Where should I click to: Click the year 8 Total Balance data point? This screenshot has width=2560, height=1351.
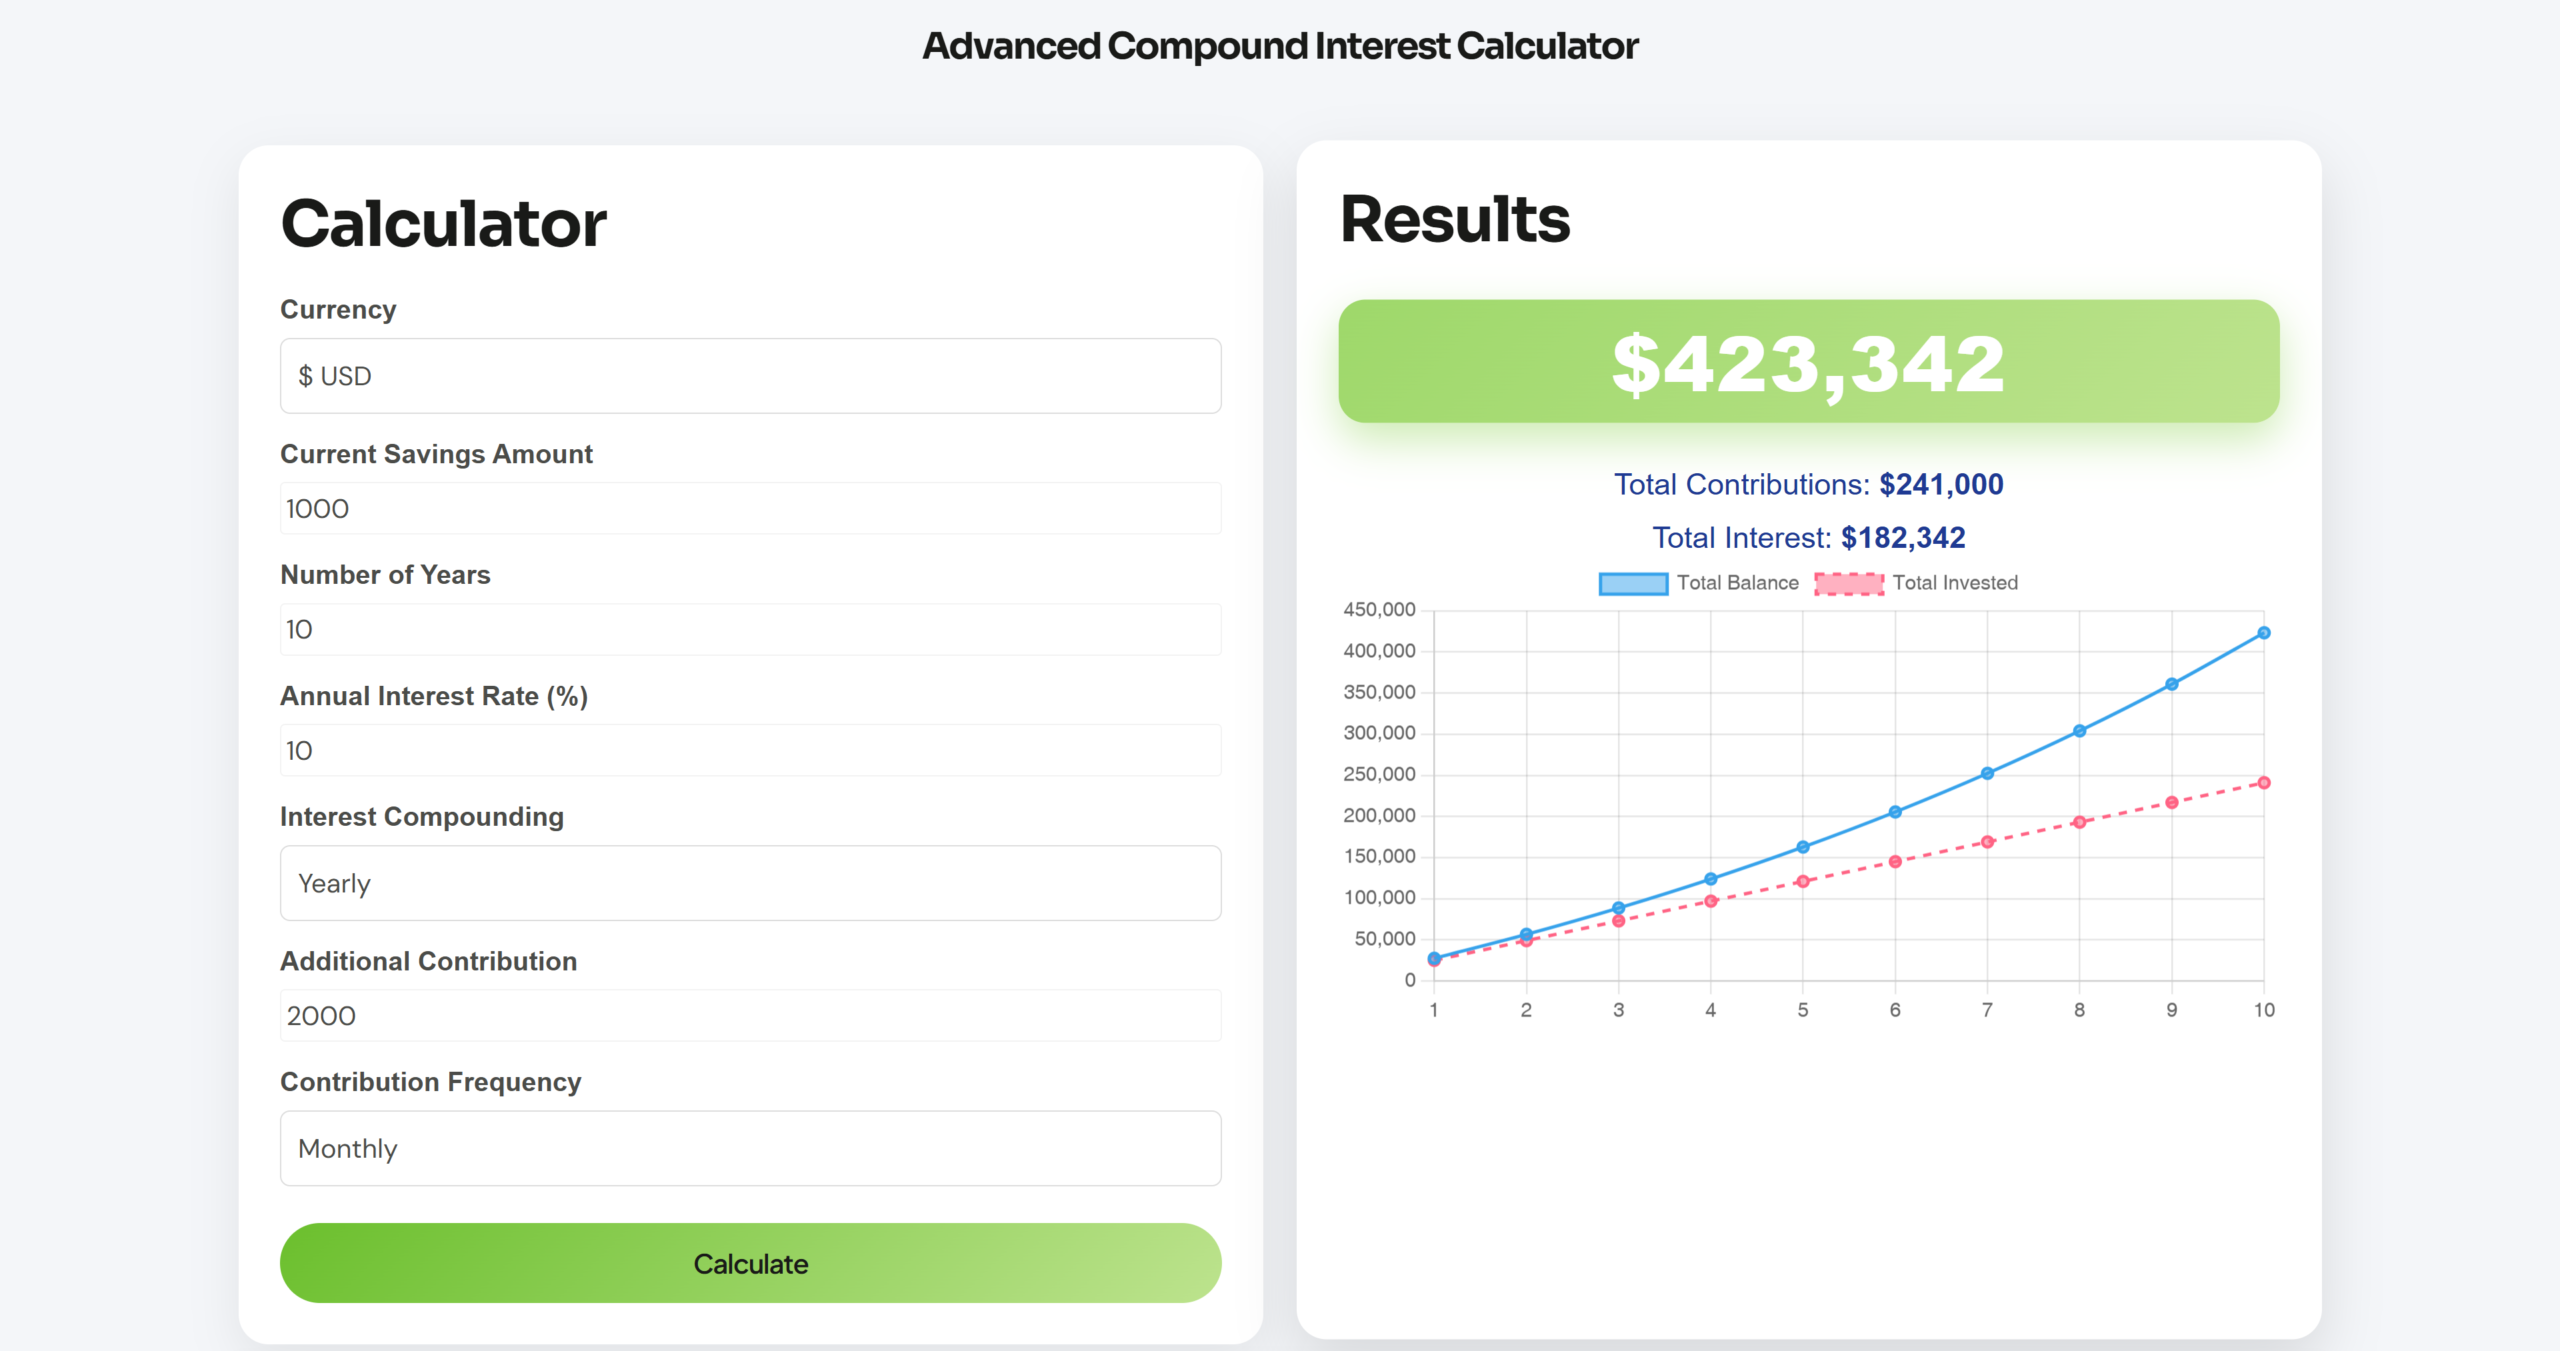pyautogui.click(x=2079, y=731)
